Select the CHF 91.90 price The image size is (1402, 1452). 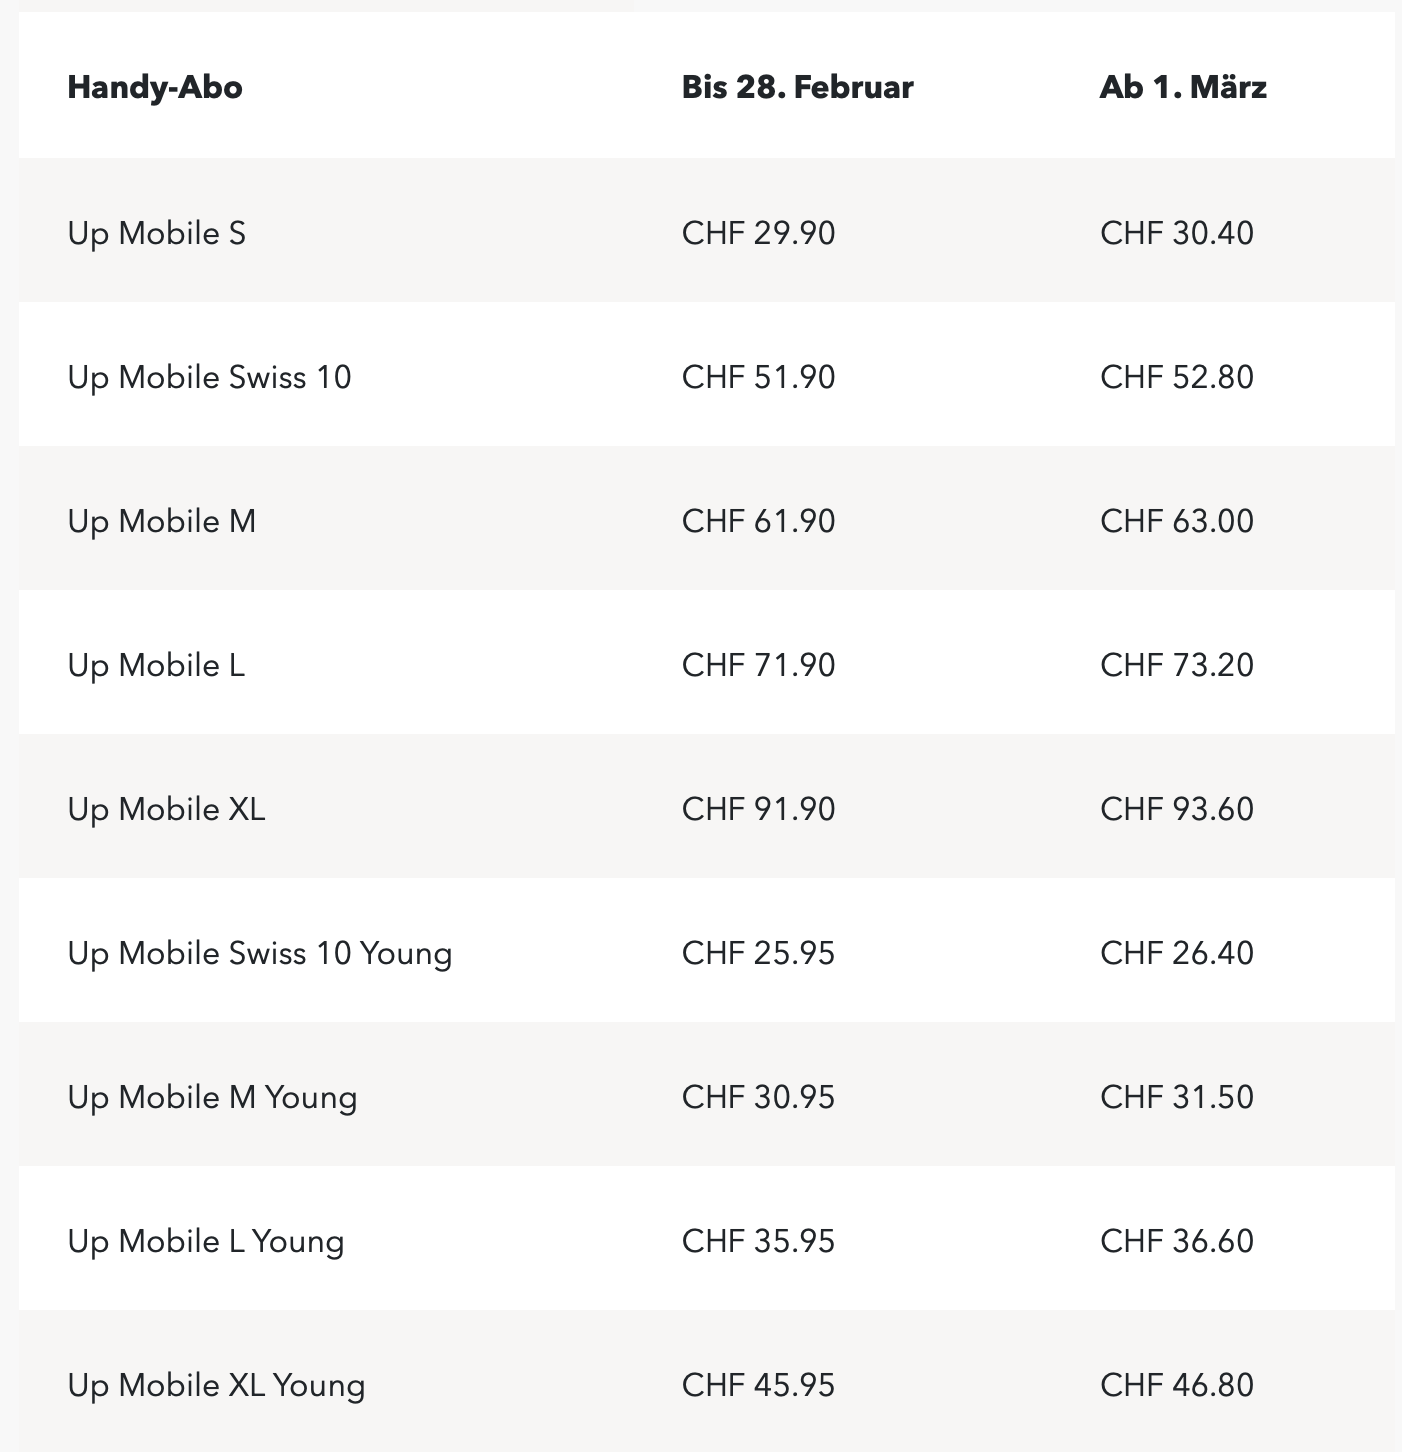(x=759, y=809)
